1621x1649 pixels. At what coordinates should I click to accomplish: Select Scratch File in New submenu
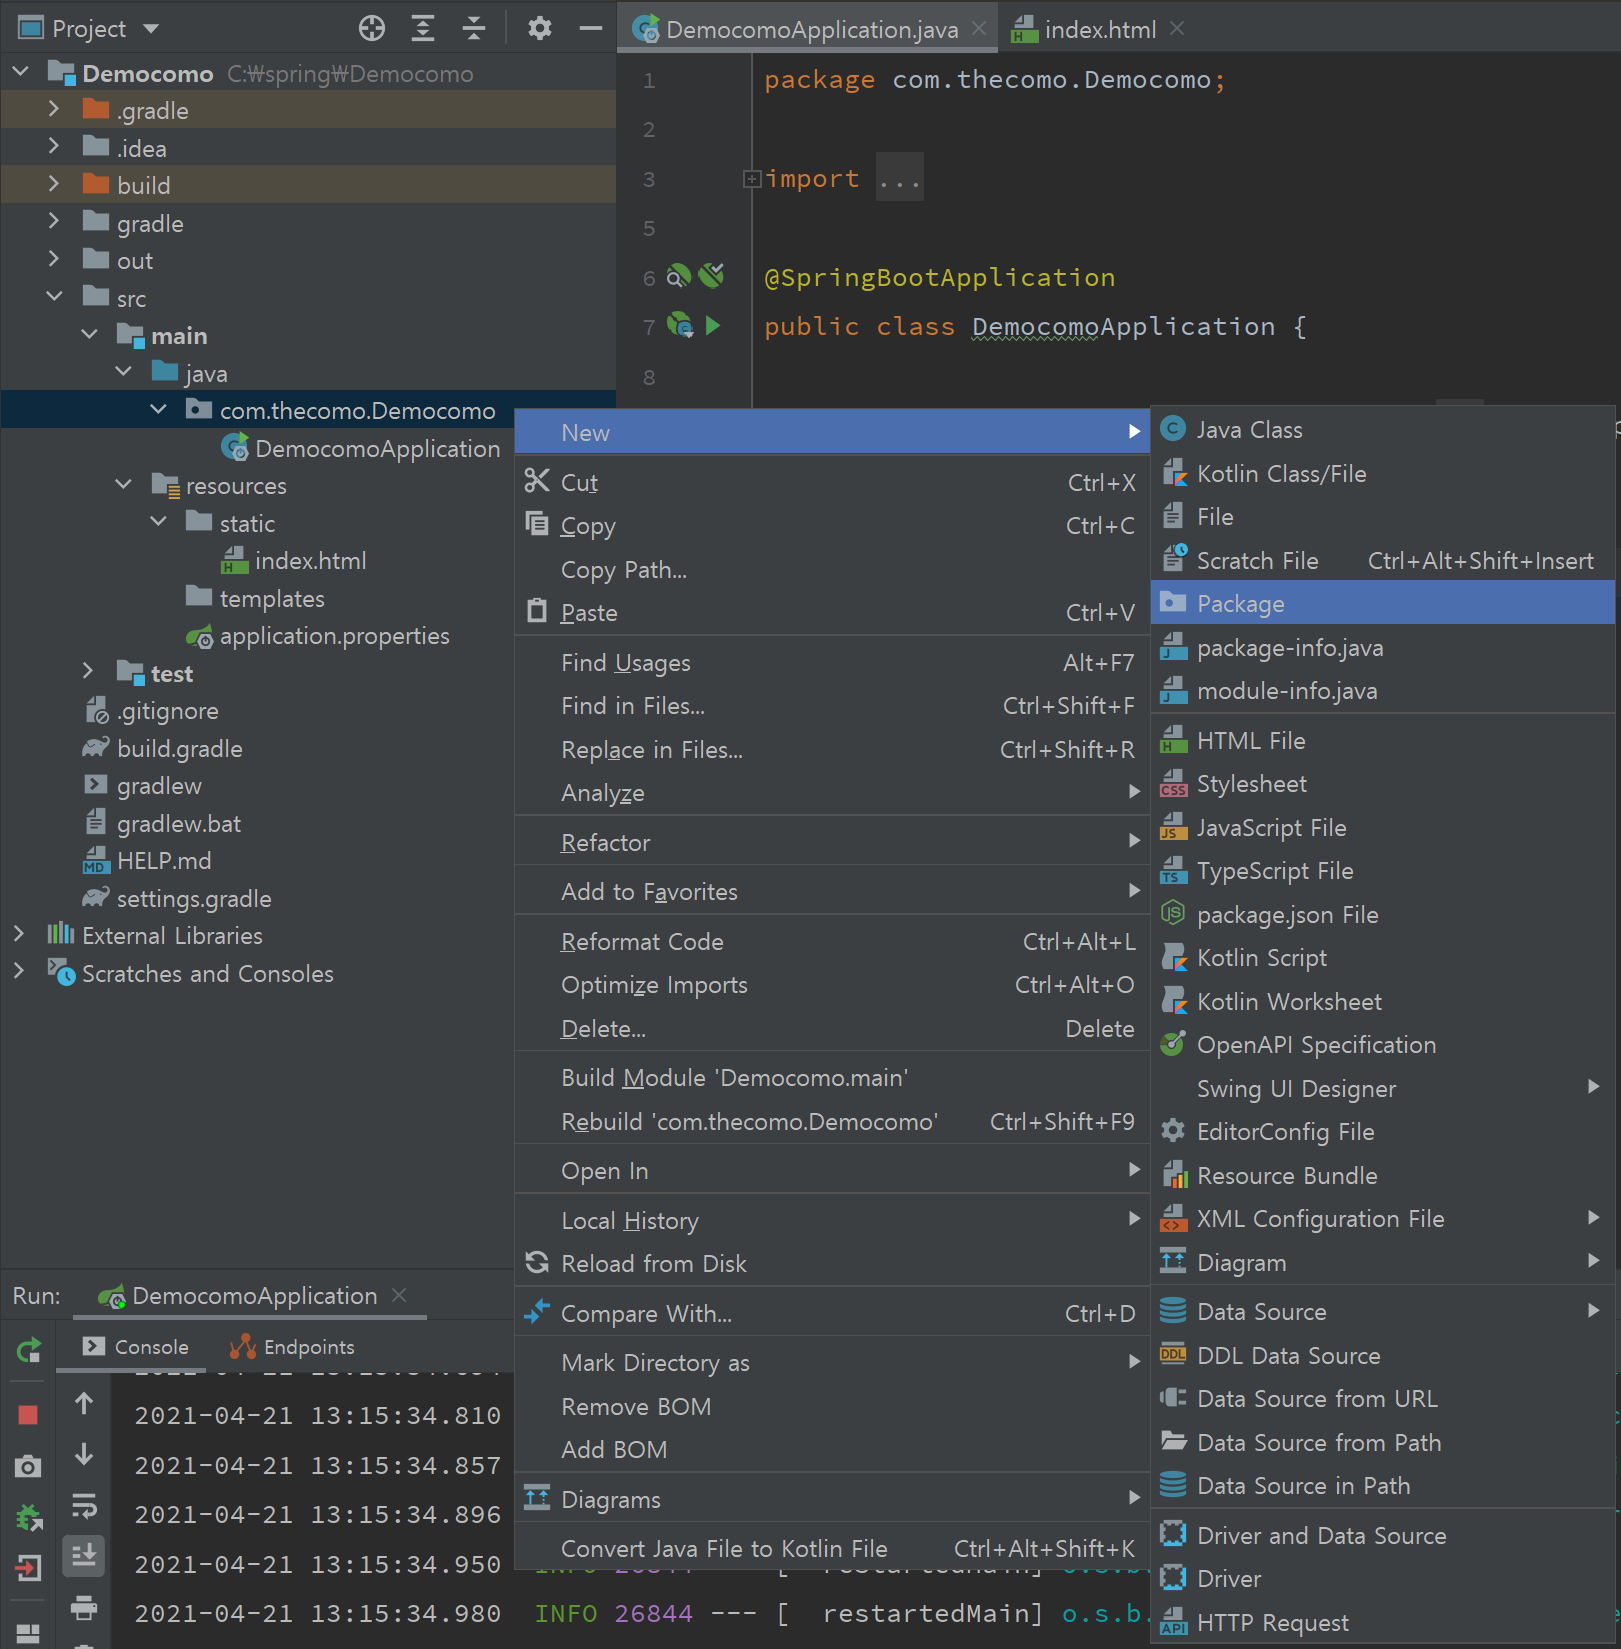1383,560
